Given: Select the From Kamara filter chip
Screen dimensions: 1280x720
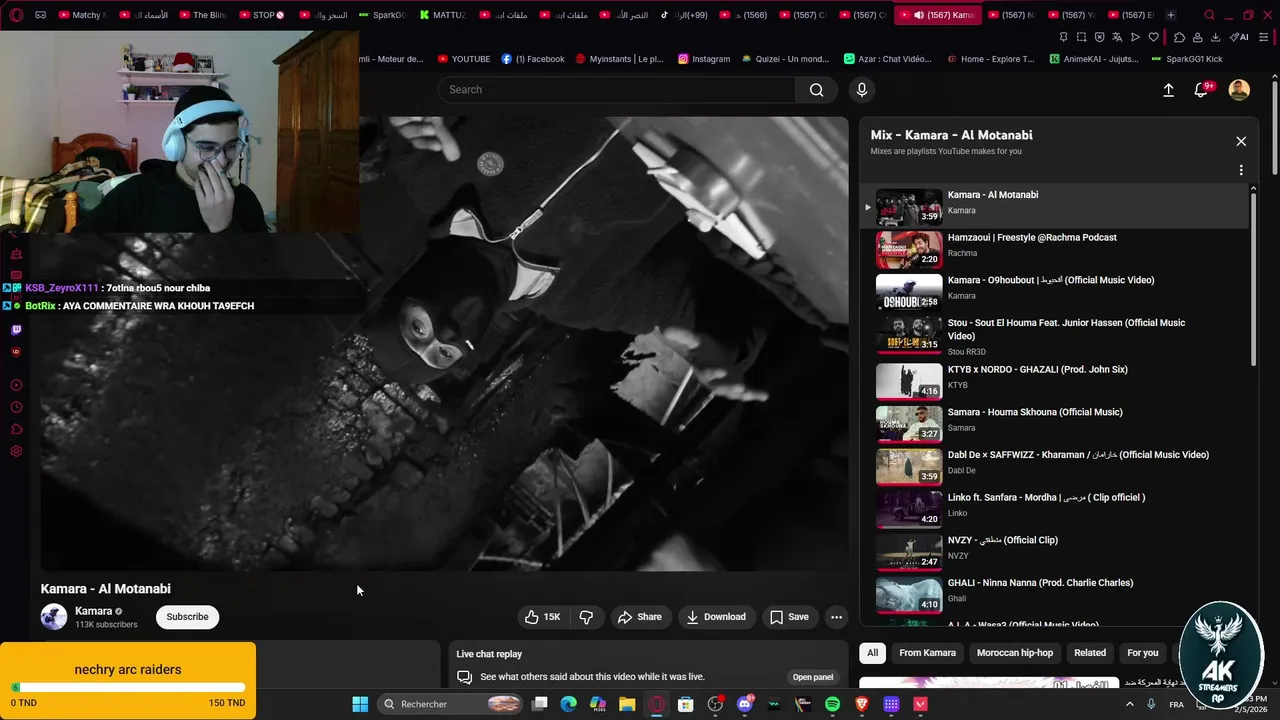Looking at the screenshot, I should click(927, 653).
